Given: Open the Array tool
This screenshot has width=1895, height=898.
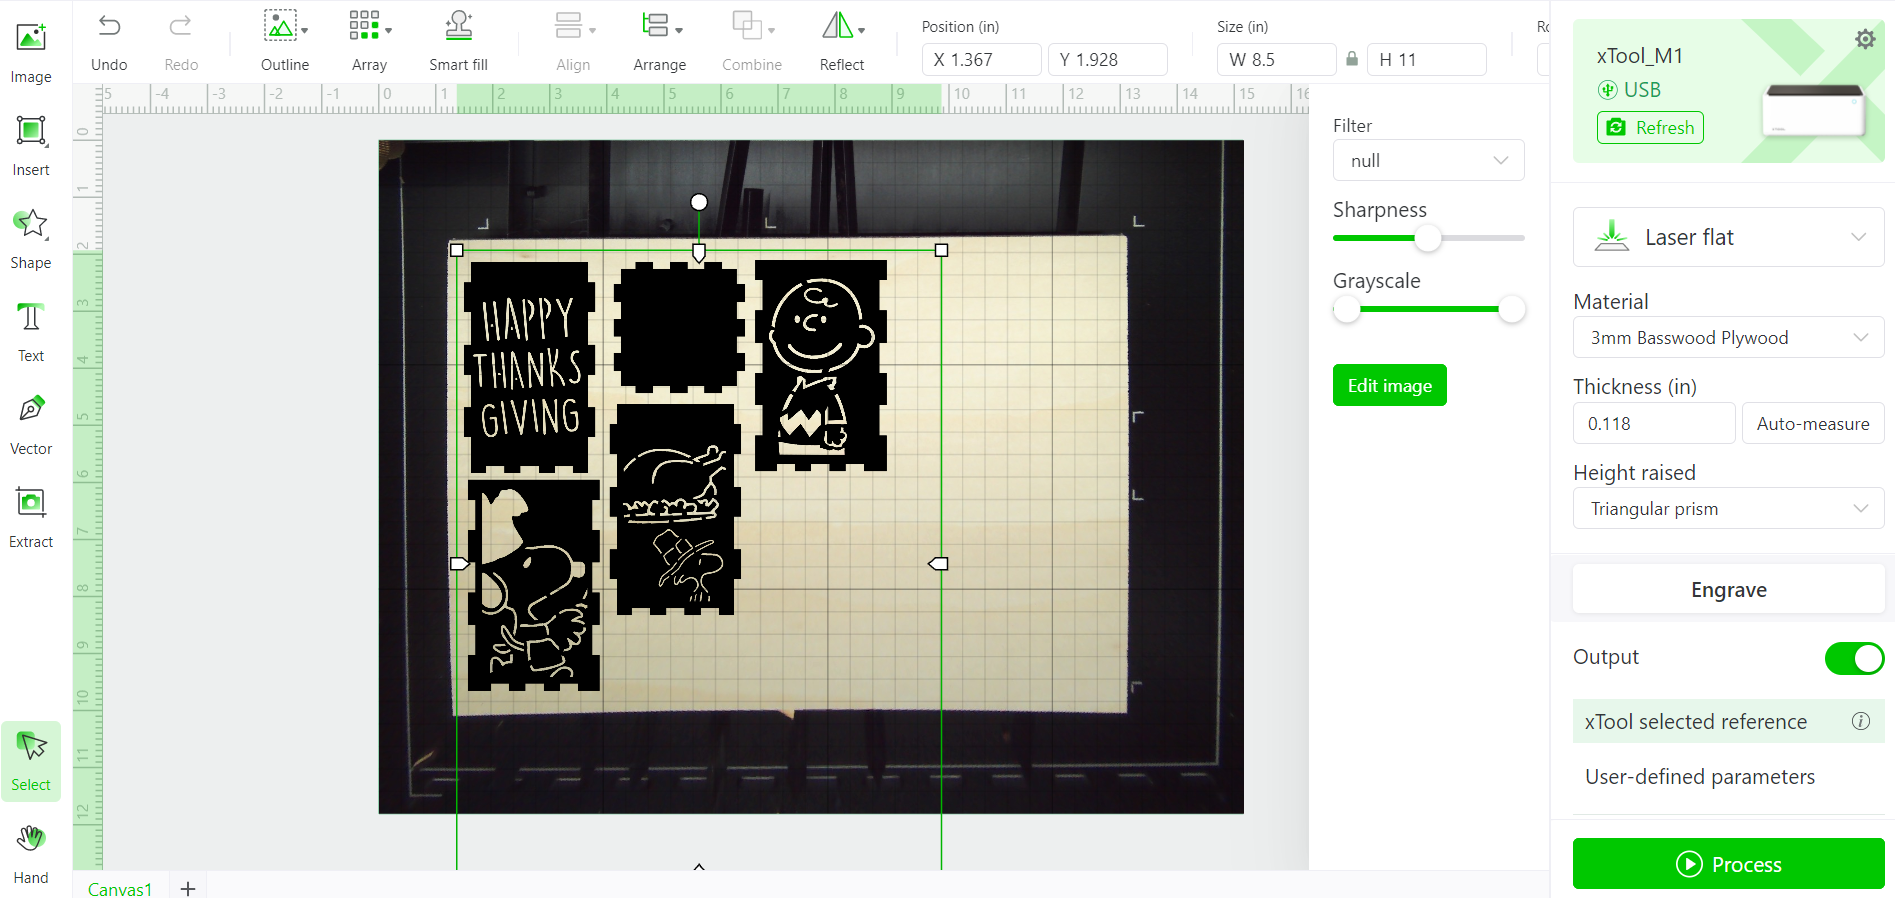Looking at the screenshot, I should [x=369, y=42].
